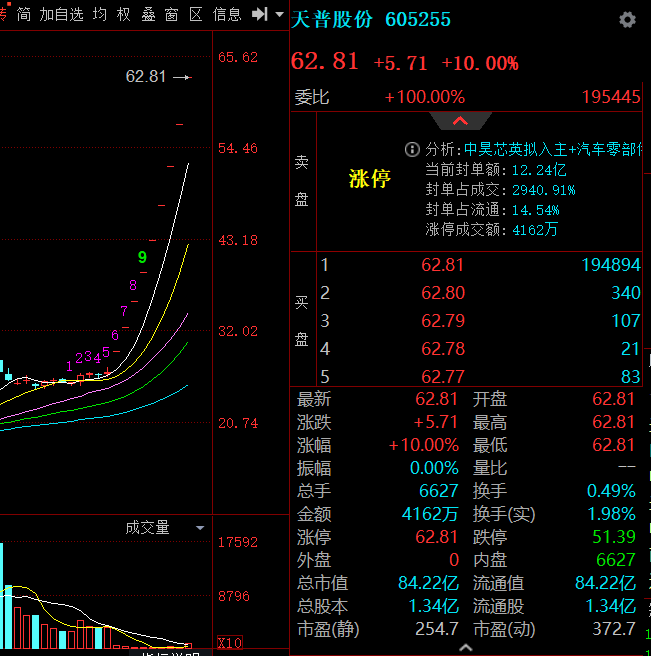This screenshot has height=656, width=651.
Task: Click the 跌停 price 51.39
Action: click(614, 537)
